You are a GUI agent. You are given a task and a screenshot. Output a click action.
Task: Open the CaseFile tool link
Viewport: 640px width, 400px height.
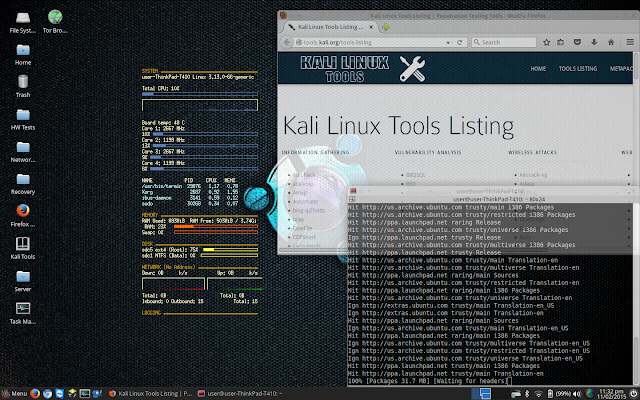[302, 228]
